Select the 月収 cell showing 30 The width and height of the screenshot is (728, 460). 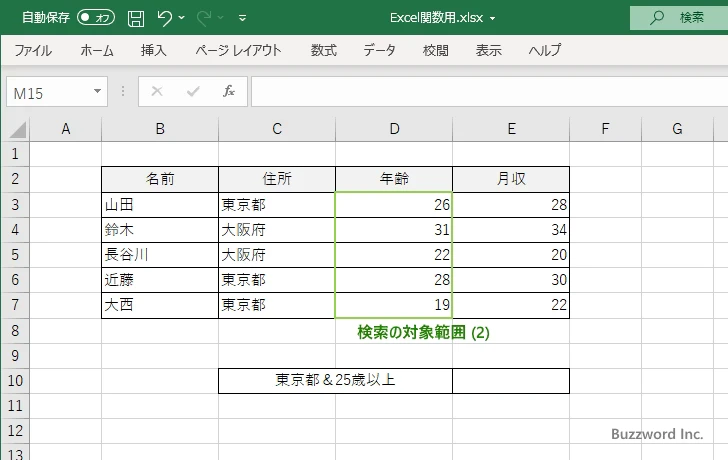tap(511, 280)
